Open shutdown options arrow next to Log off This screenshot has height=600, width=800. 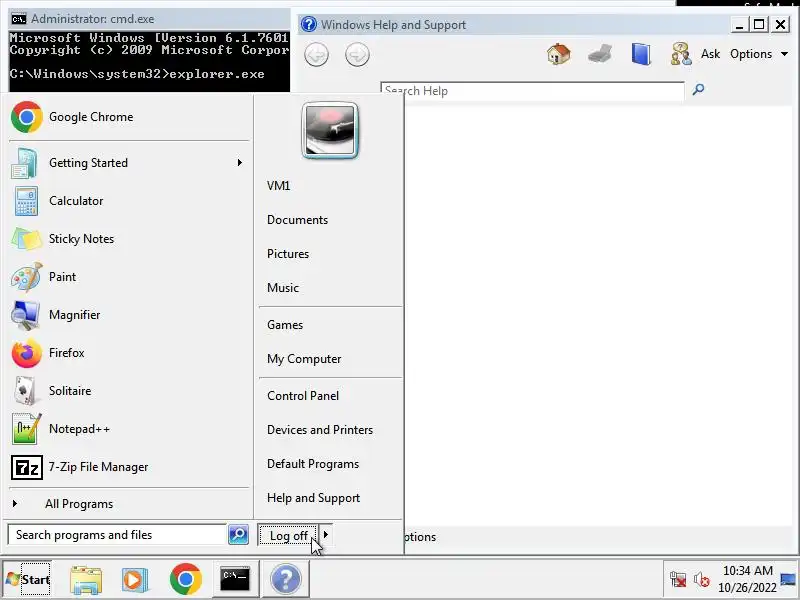(326, 535)
